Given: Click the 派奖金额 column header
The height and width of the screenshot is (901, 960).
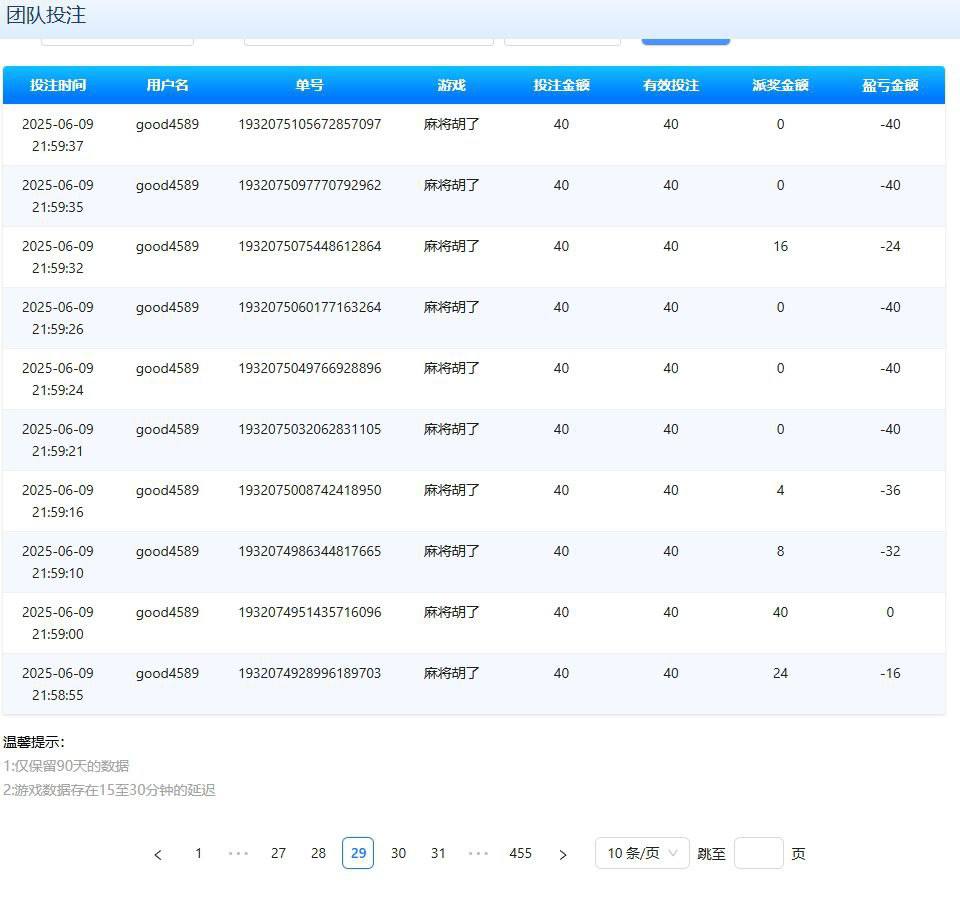Looking at the screenshot, I should click(780, 85).
